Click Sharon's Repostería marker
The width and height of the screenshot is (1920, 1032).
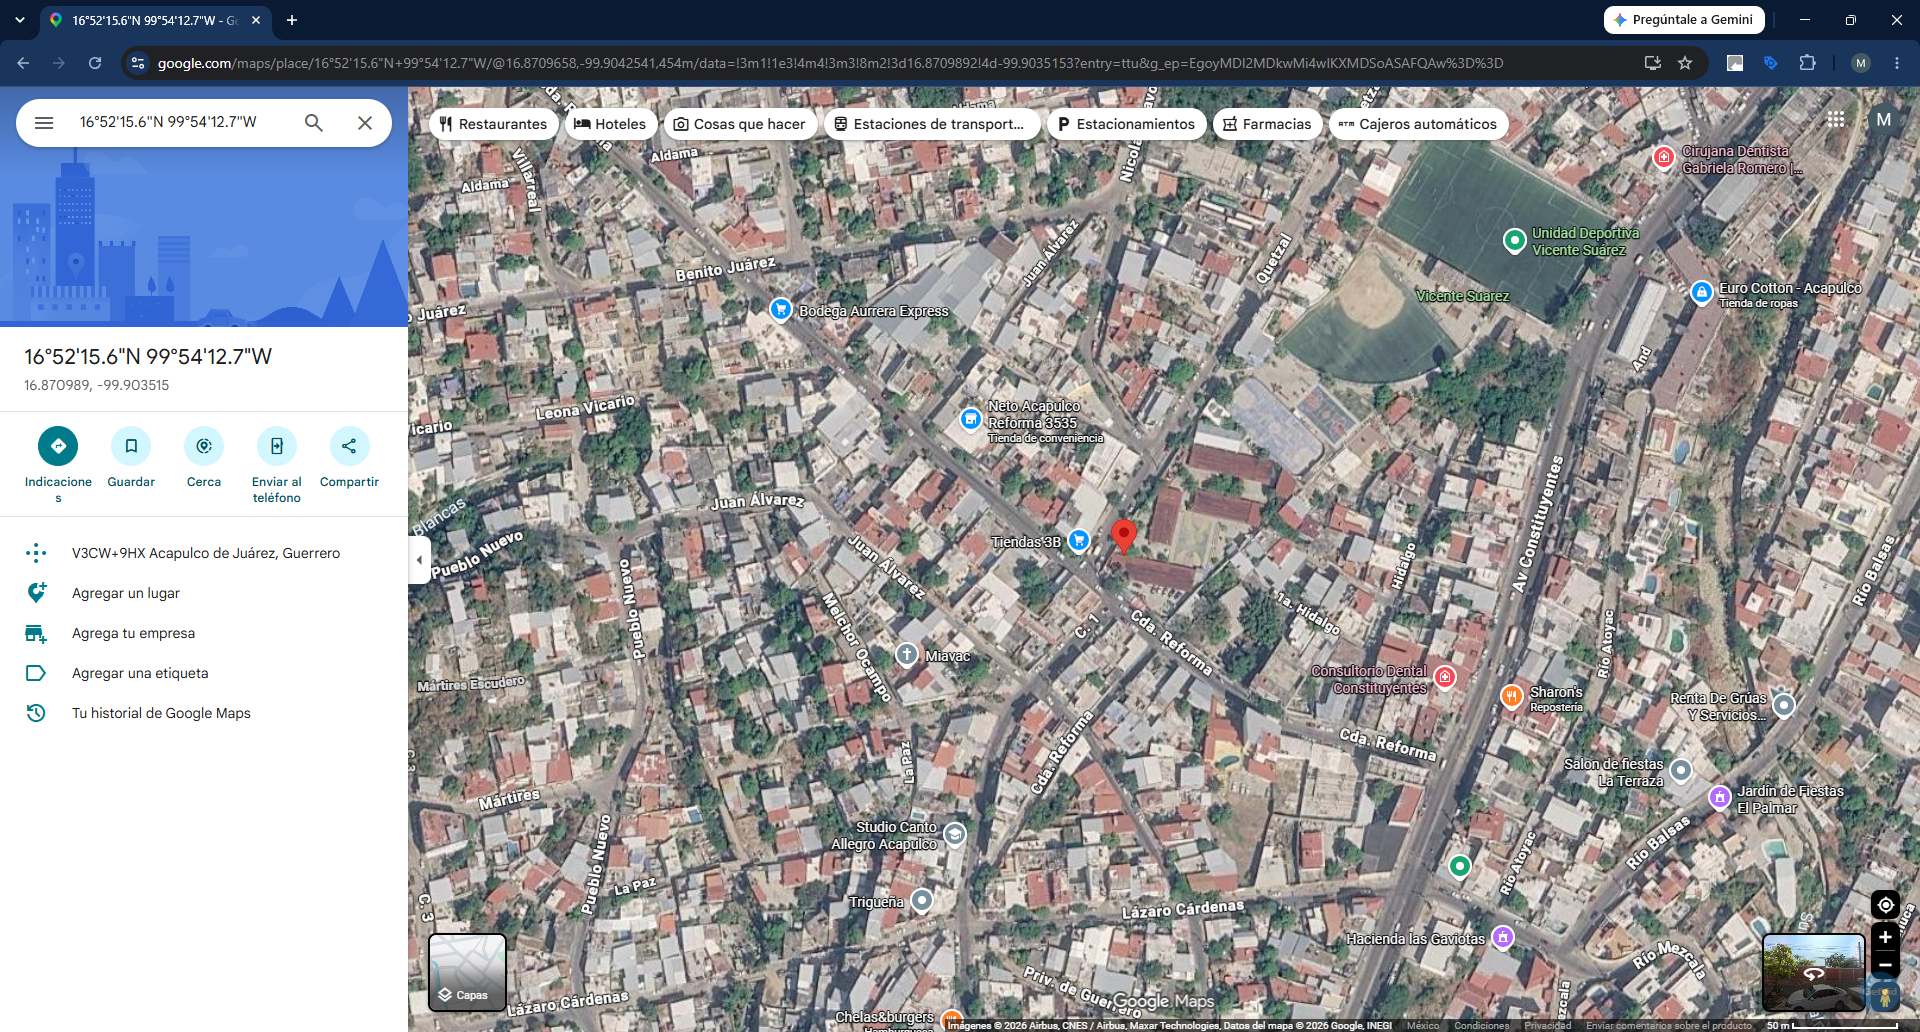(1512, 696)
